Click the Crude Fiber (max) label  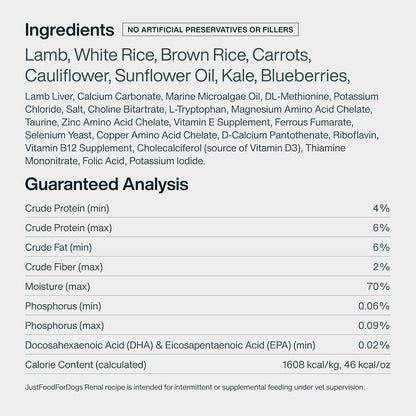tap(64, 267)
